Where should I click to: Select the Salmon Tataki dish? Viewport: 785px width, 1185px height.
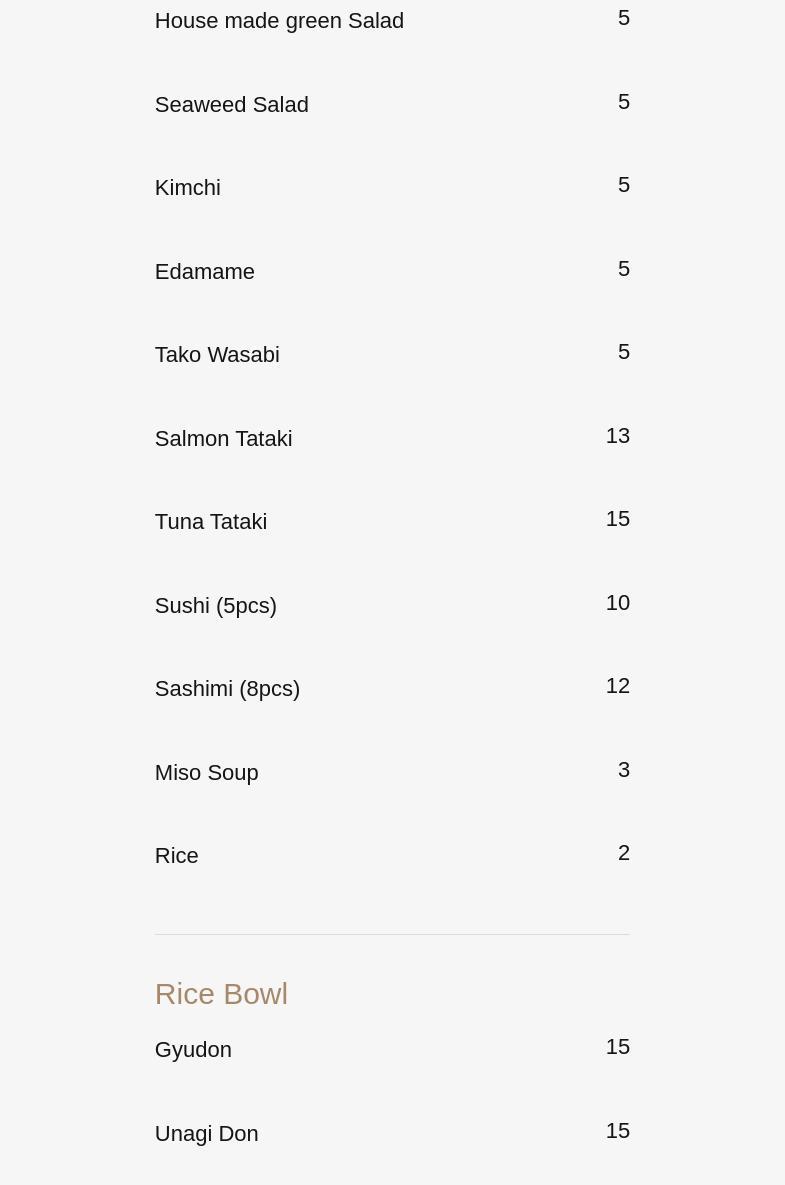point(223,439)
